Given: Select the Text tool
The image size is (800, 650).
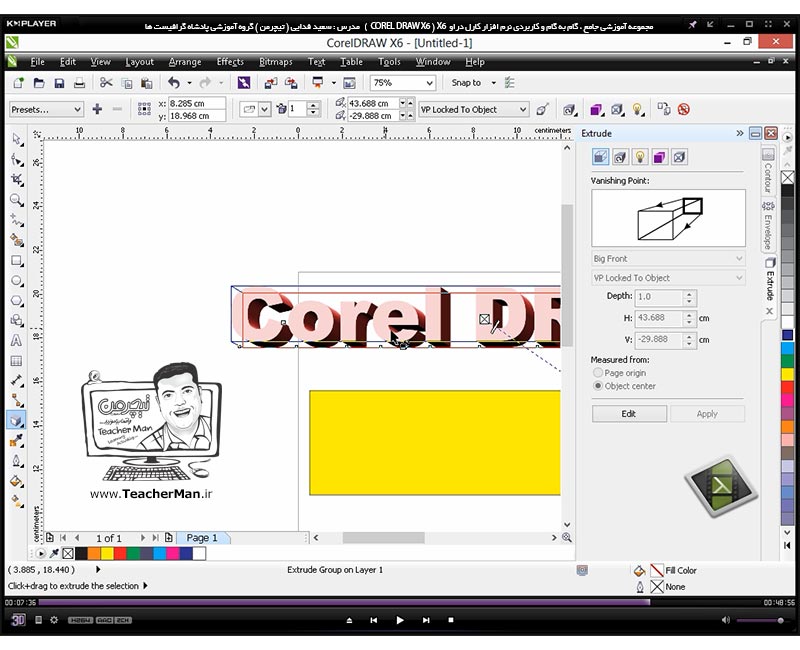Looking at the screenshot, I should pos(16,340).
